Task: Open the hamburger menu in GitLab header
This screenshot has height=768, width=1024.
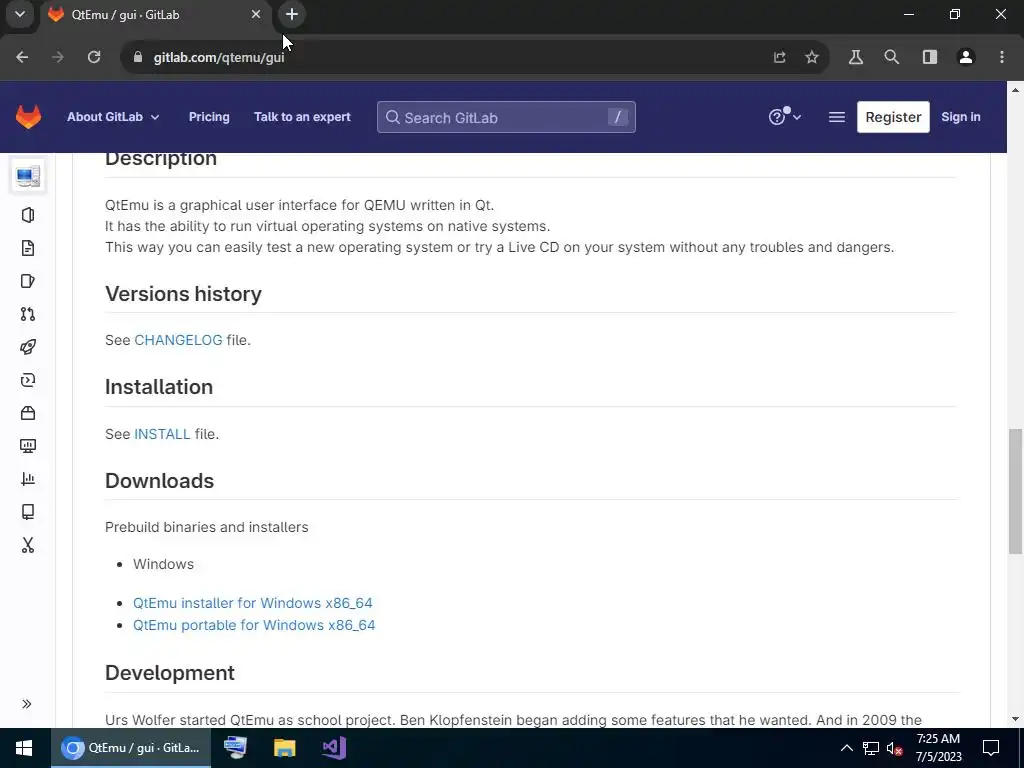Action: click(x=837, y=117)
